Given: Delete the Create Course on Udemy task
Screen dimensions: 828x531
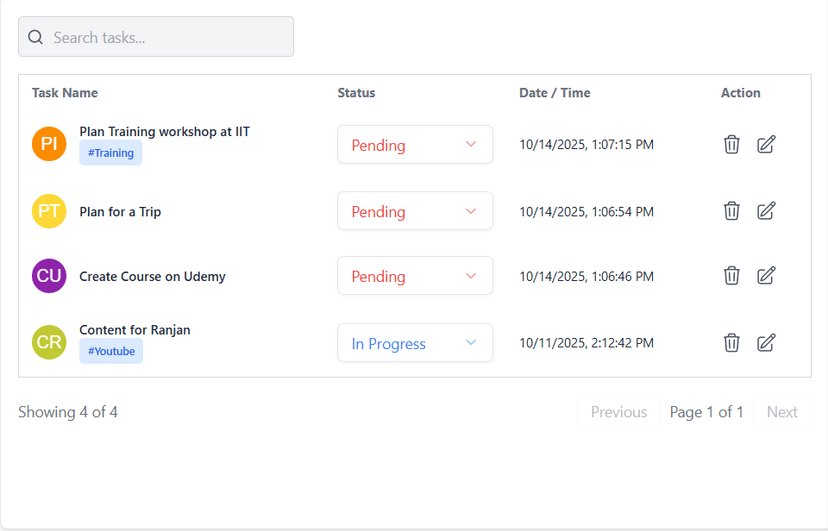Looking at the screenshot, I should 732,276.
